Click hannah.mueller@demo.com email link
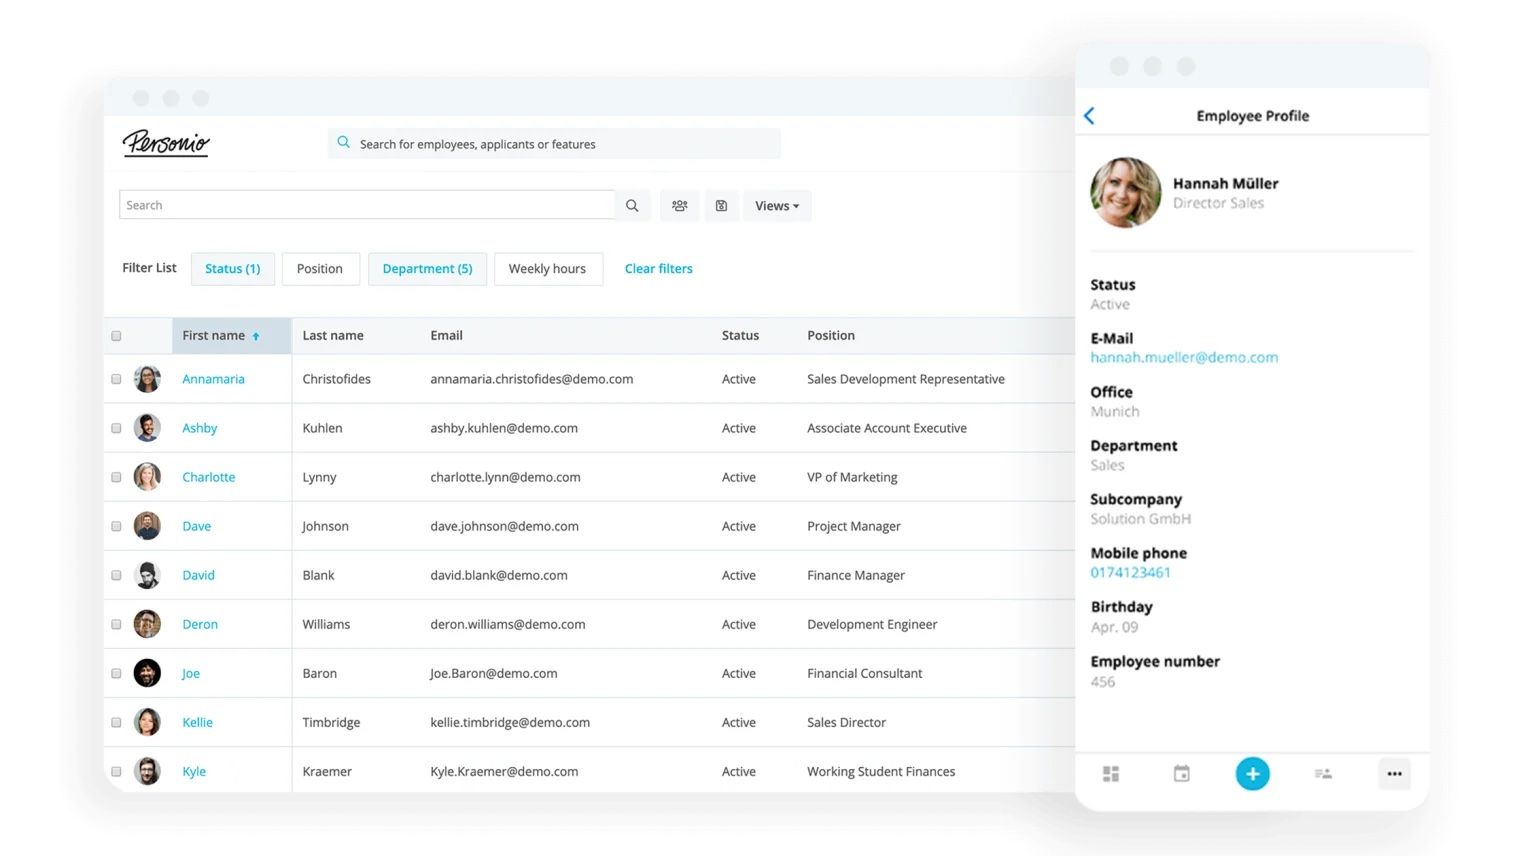 pyautogui.click(x=1184, y=357)
